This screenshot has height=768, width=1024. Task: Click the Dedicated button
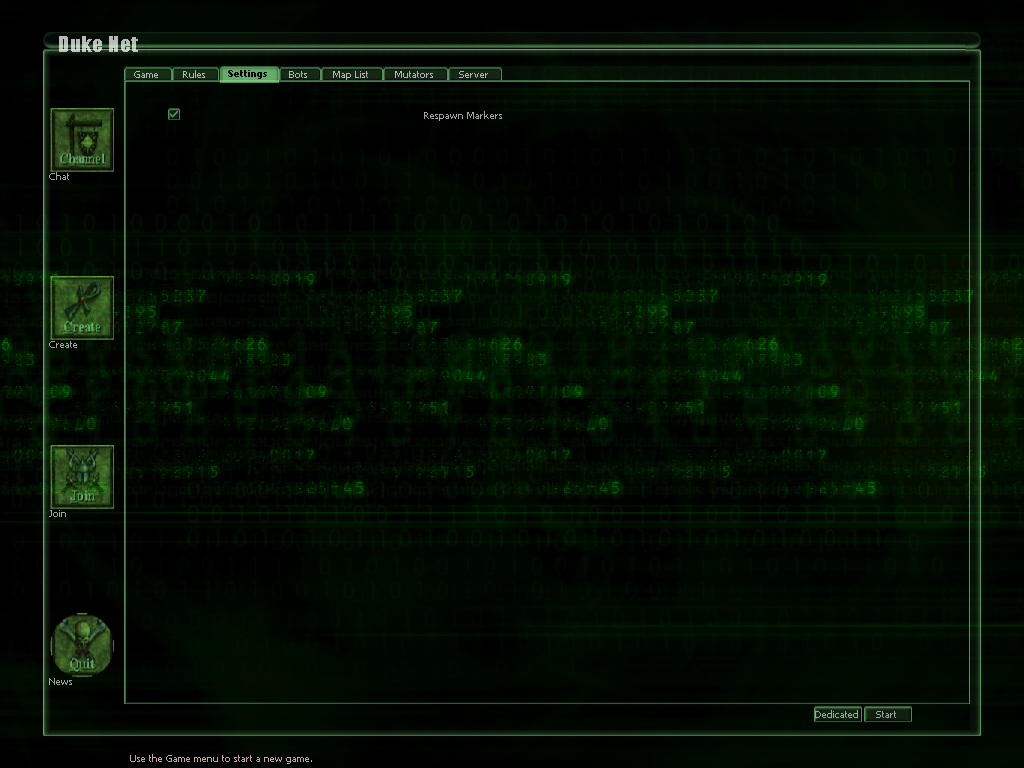837,714
